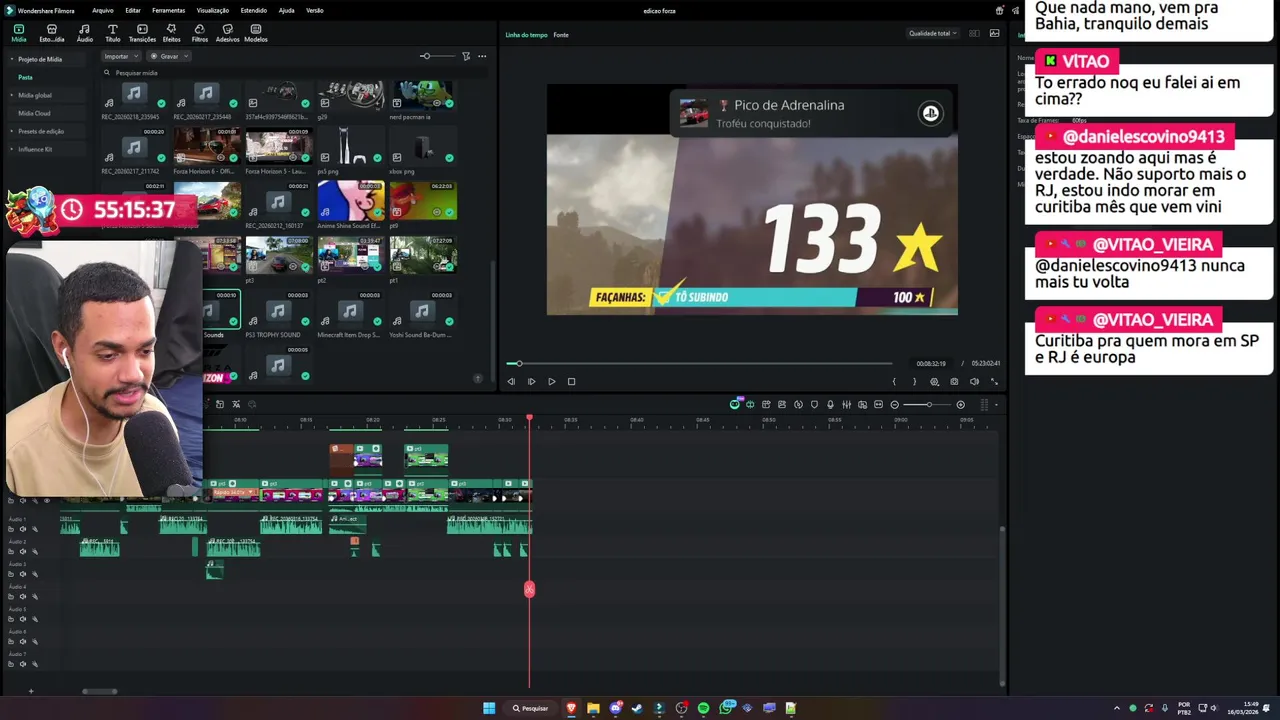Open the Ferramentas menu

(168, 10)
